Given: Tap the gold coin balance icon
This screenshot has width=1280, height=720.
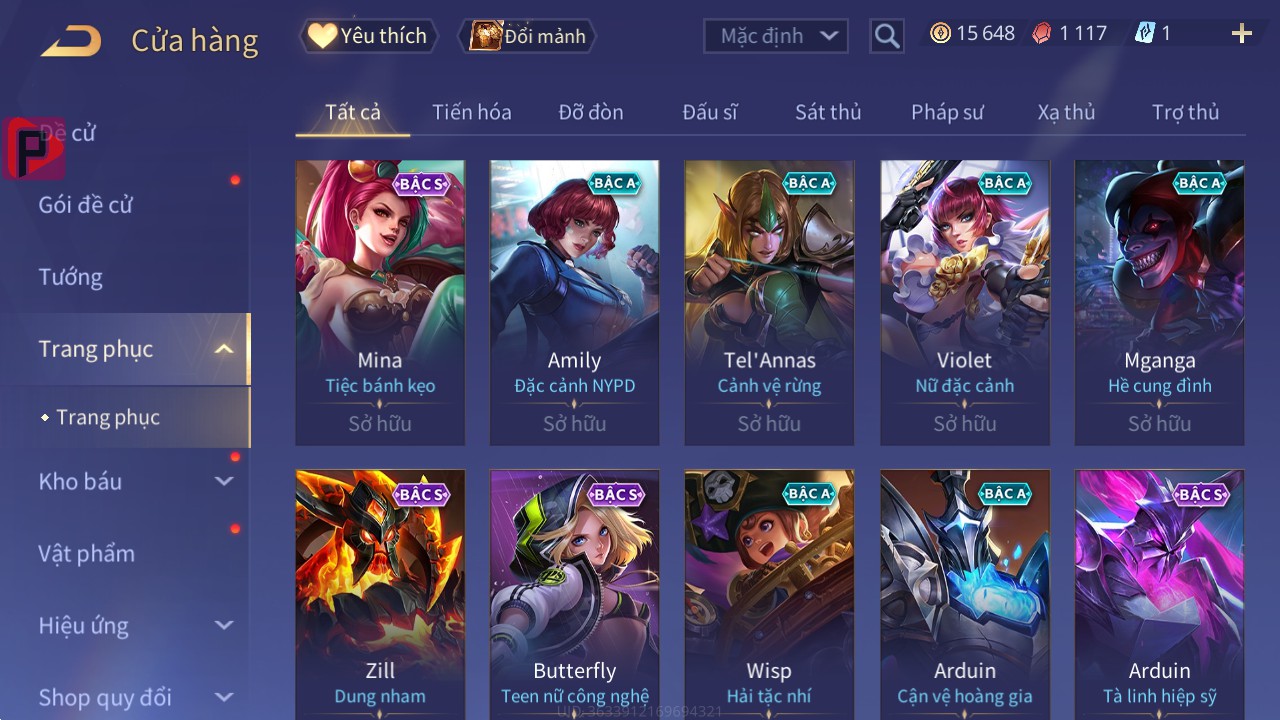Looking at the screenshot, I should pyautogui.click(x=940, y=33).
